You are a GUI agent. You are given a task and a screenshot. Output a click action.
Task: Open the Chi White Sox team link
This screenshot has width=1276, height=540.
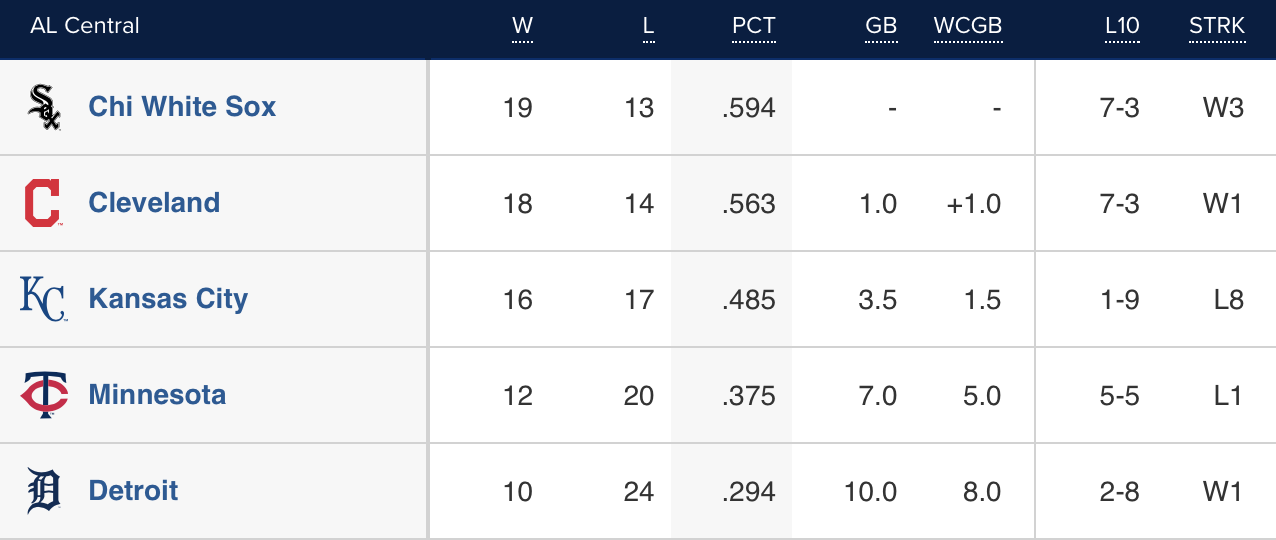(x=182, y=107)
